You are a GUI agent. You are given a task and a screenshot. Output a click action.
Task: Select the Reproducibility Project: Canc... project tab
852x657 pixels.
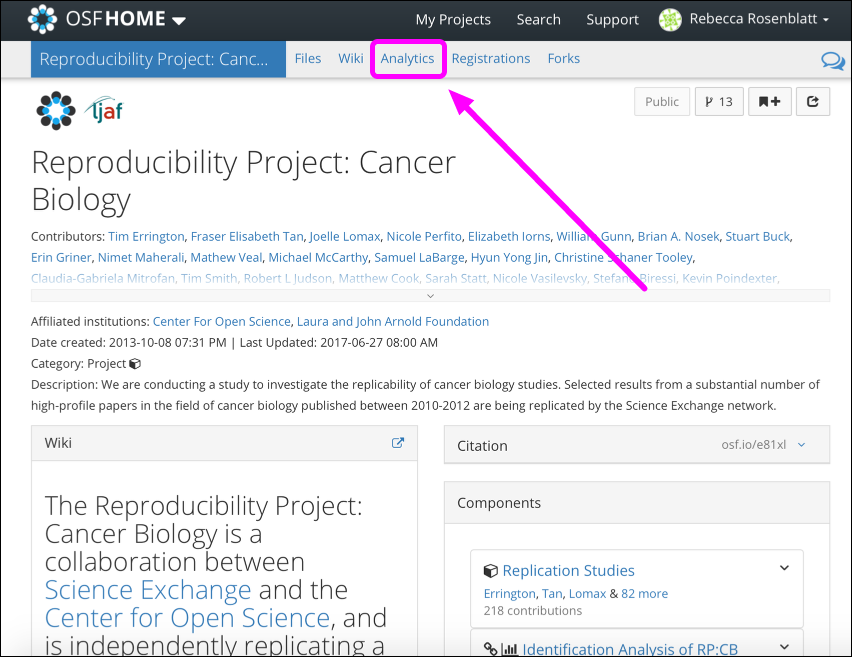[158, 59]
